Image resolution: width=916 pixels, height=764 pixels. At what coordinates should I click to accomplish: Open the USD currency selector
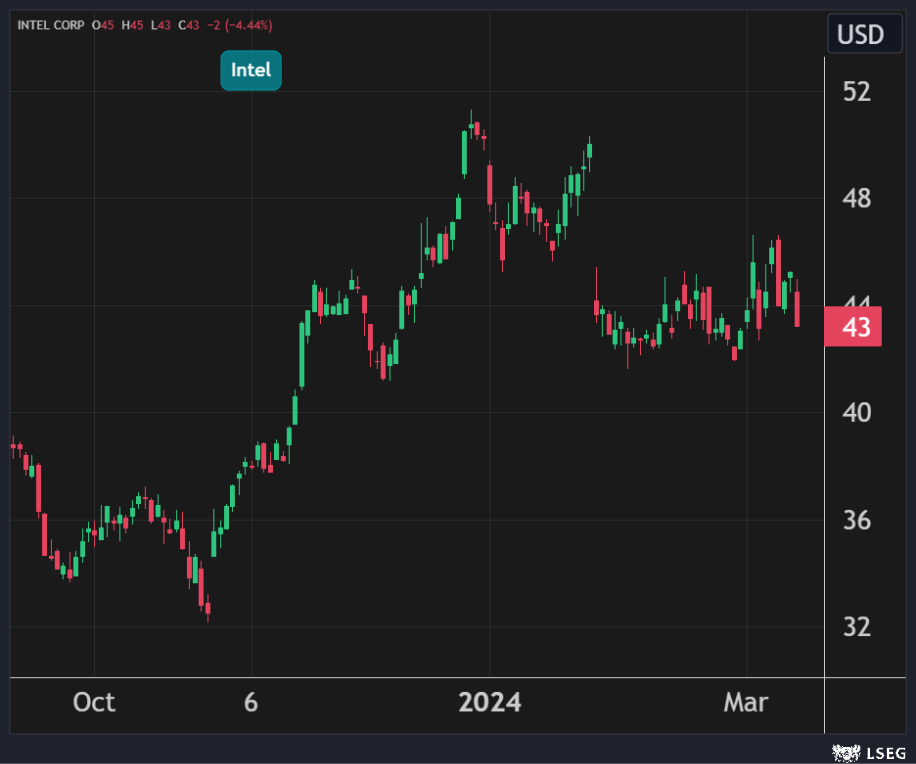pos(859,35)
